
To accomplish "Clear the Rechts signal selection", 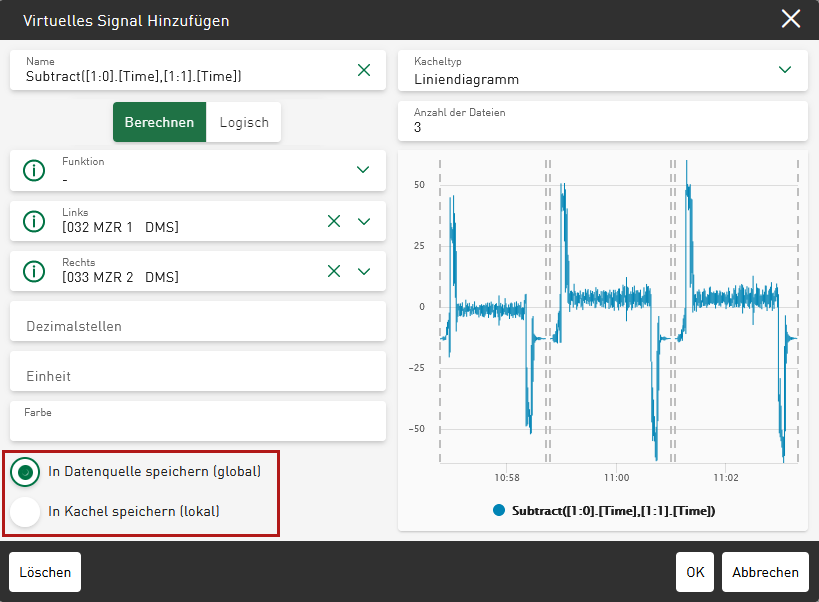I will [x=334, y=271].
